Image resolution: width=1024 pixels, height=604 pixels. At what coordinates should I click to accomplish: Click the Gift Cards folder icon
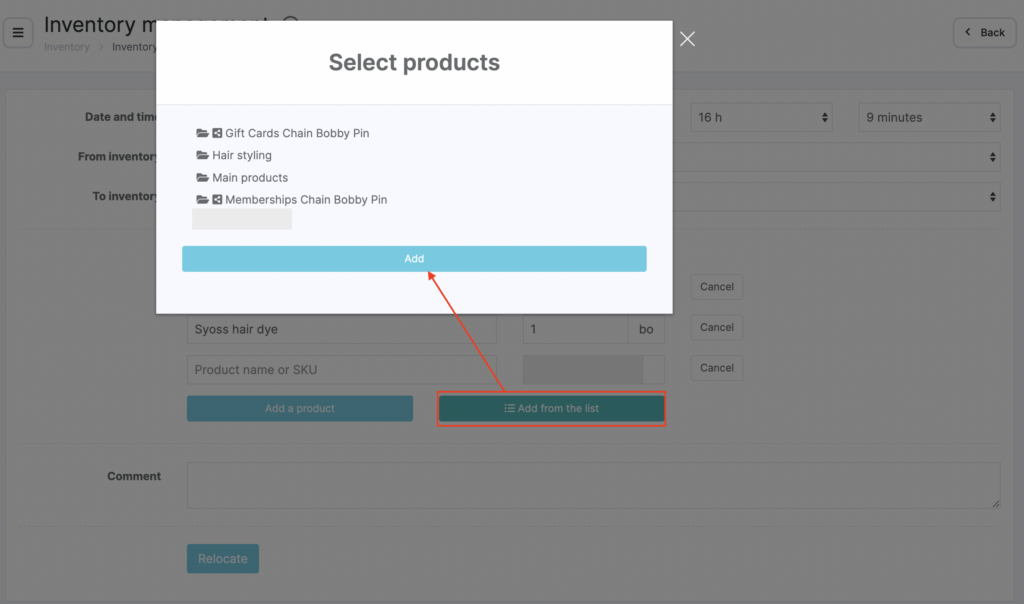[x=203, y=133]
